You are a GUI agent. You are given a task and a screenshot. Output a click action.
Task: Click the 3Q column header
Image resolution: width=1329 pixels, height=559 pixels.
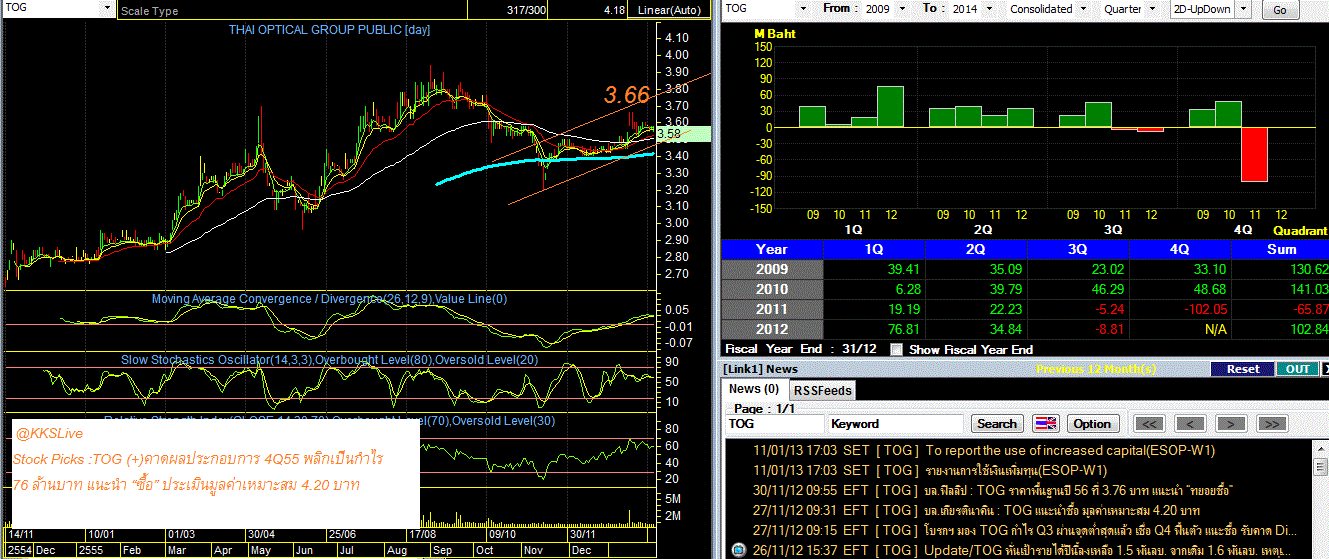[x=1078, y=250]
